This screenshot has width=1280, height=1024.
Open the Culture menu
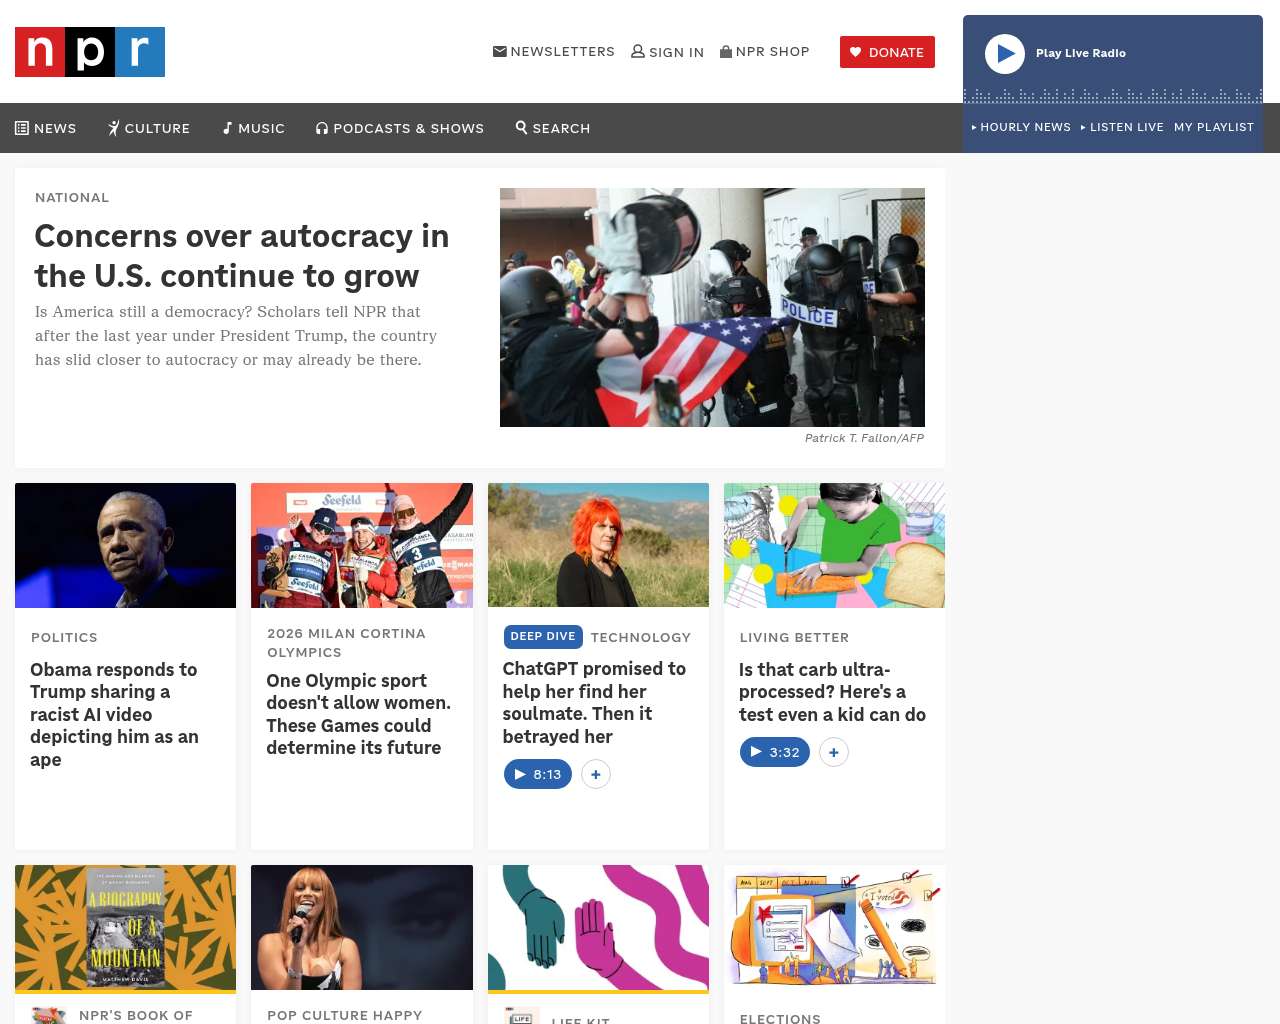click(149, 128)
